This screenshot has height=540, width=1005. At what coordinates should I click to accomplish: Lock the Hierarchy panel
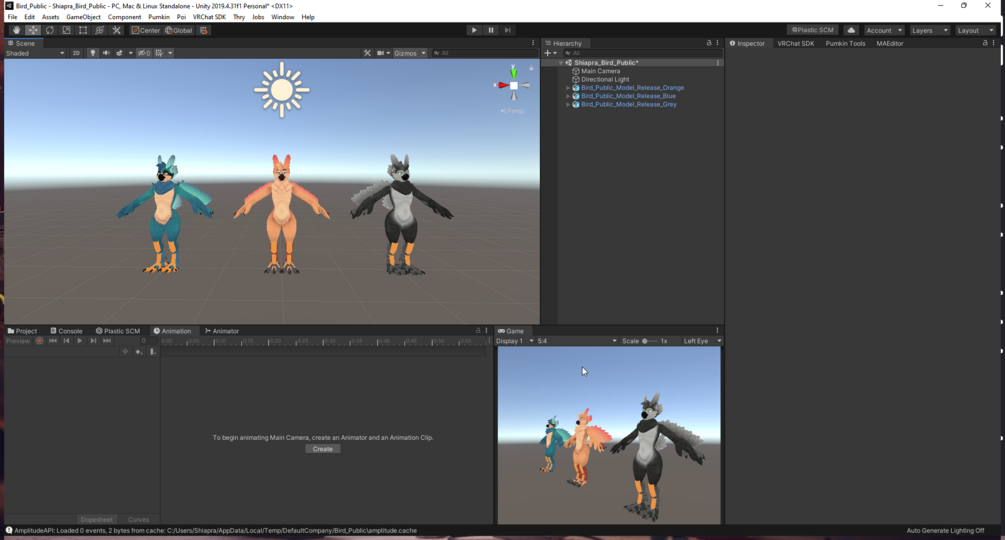(709, 43)
